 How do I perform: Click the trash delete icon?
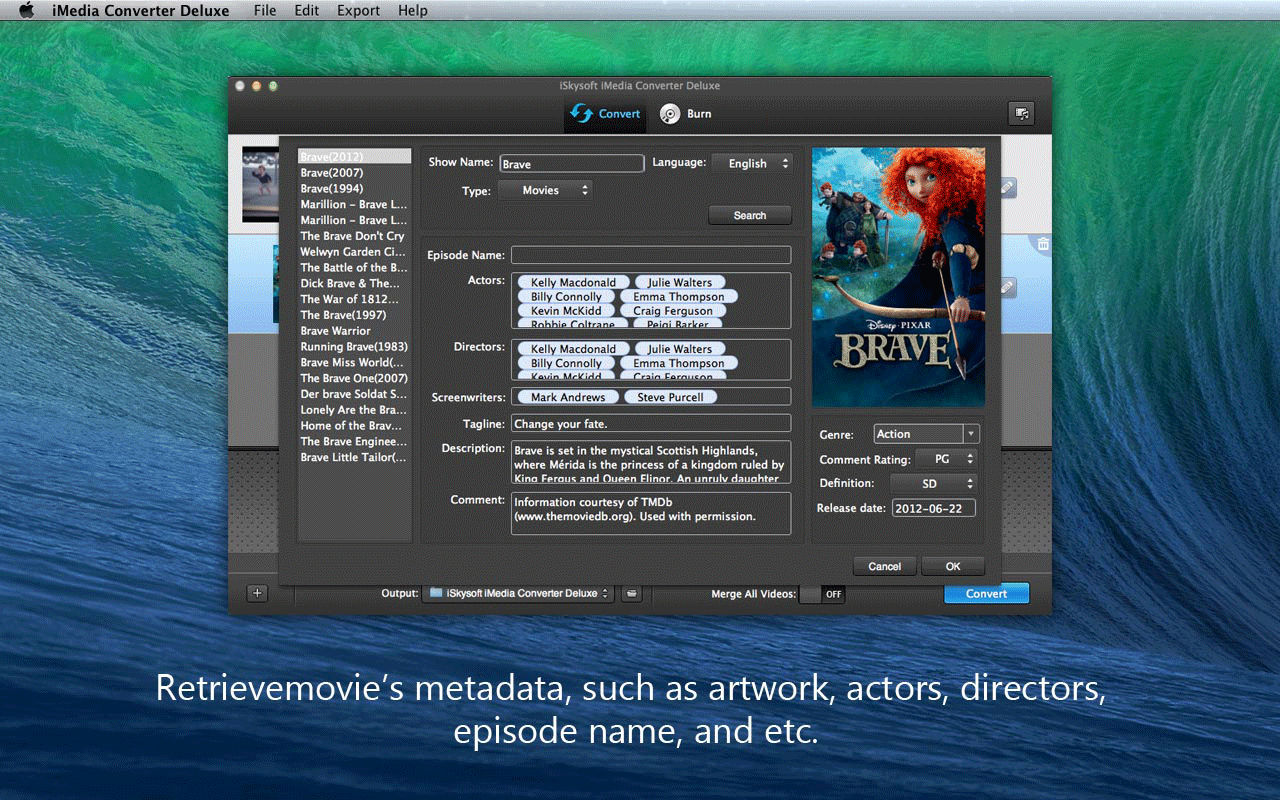click(1043, 243)
